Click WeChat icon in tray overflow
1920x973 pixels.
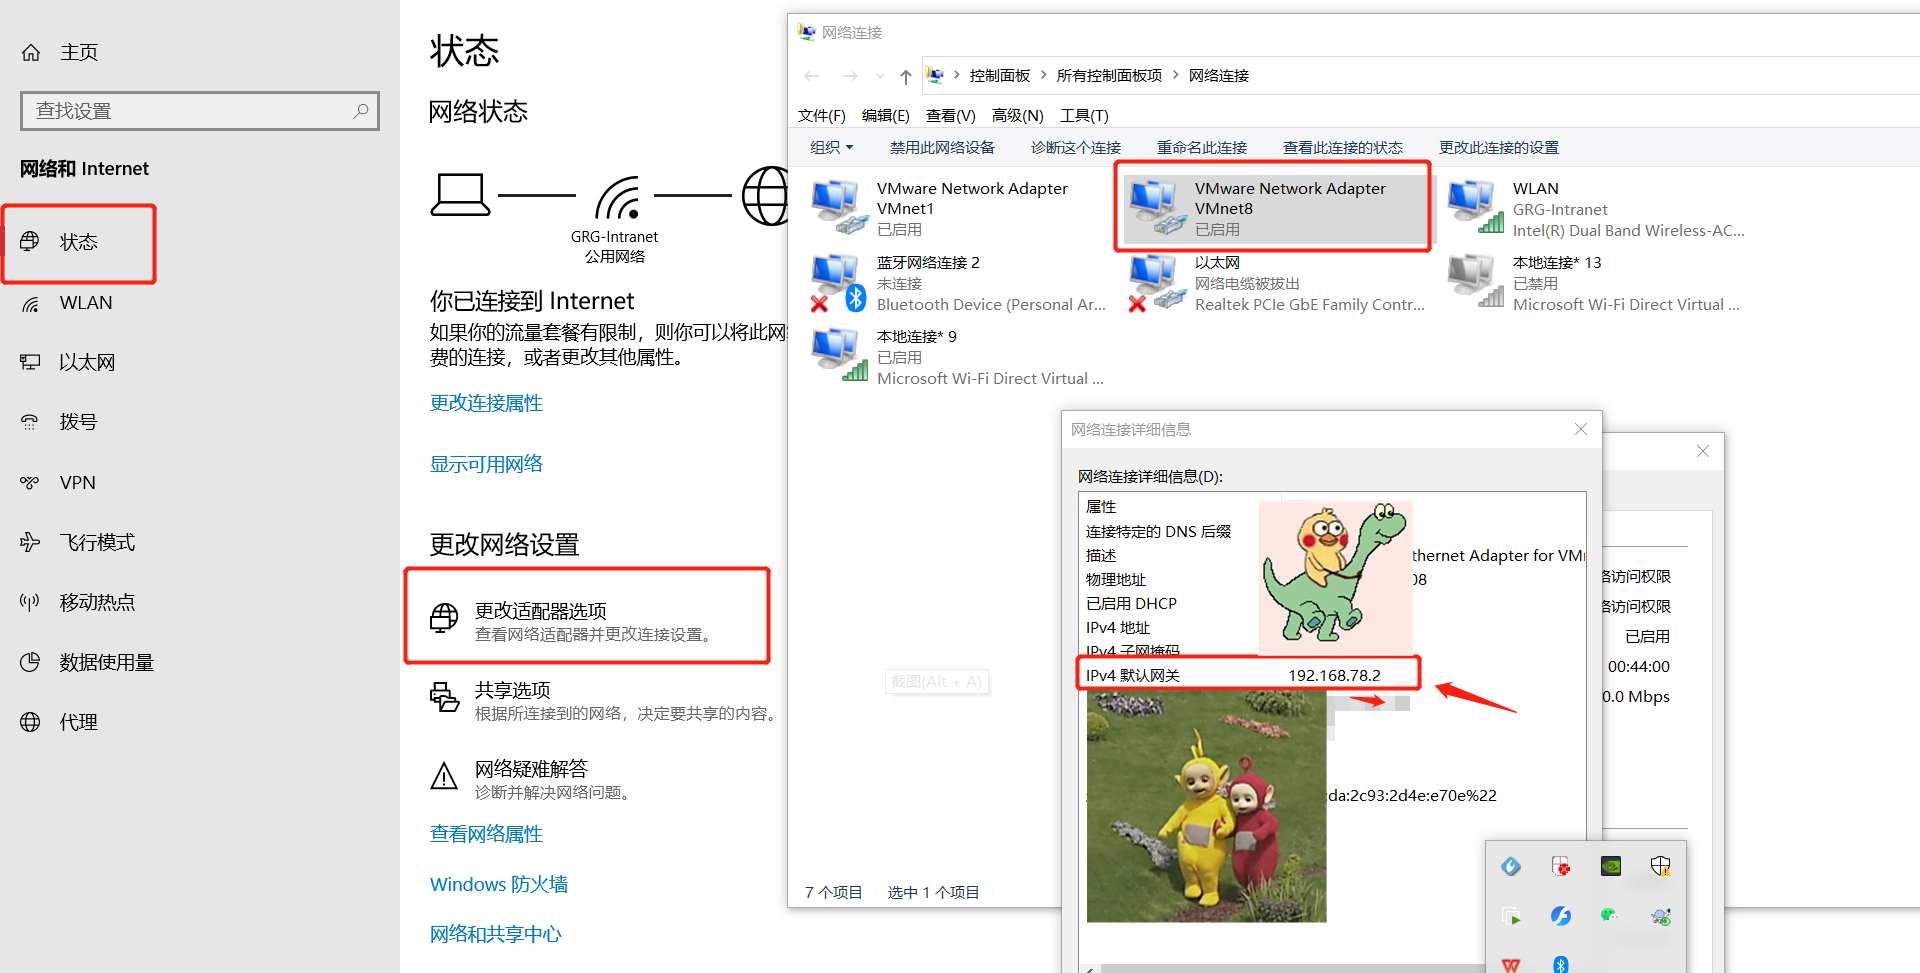point(1610,916)
